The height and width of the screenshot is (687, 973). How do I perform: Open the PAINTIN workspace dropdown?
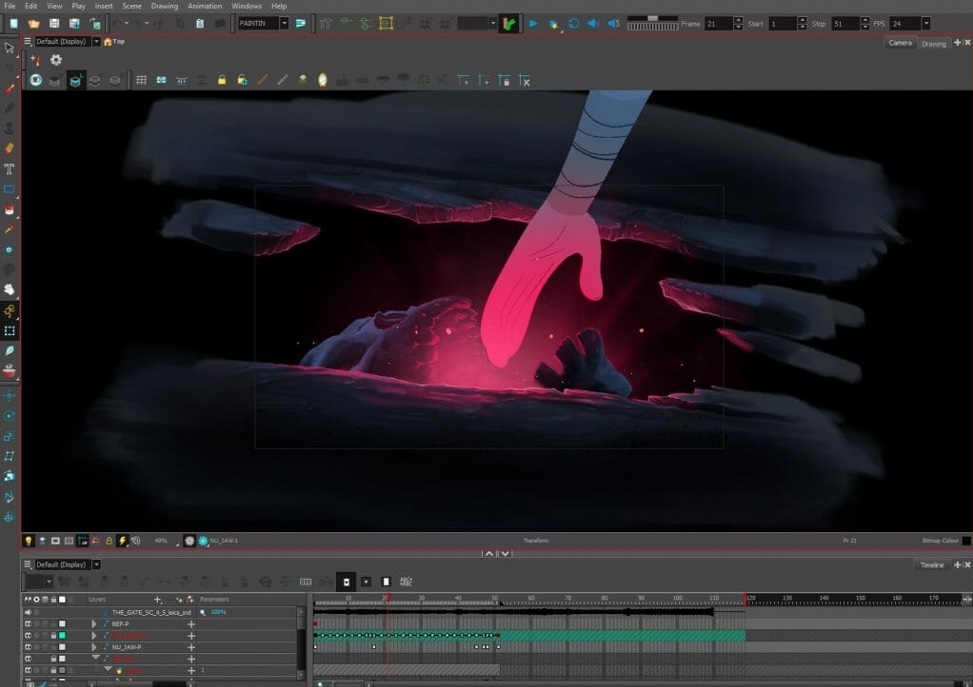pyautogui.click(x=284, y=23)
